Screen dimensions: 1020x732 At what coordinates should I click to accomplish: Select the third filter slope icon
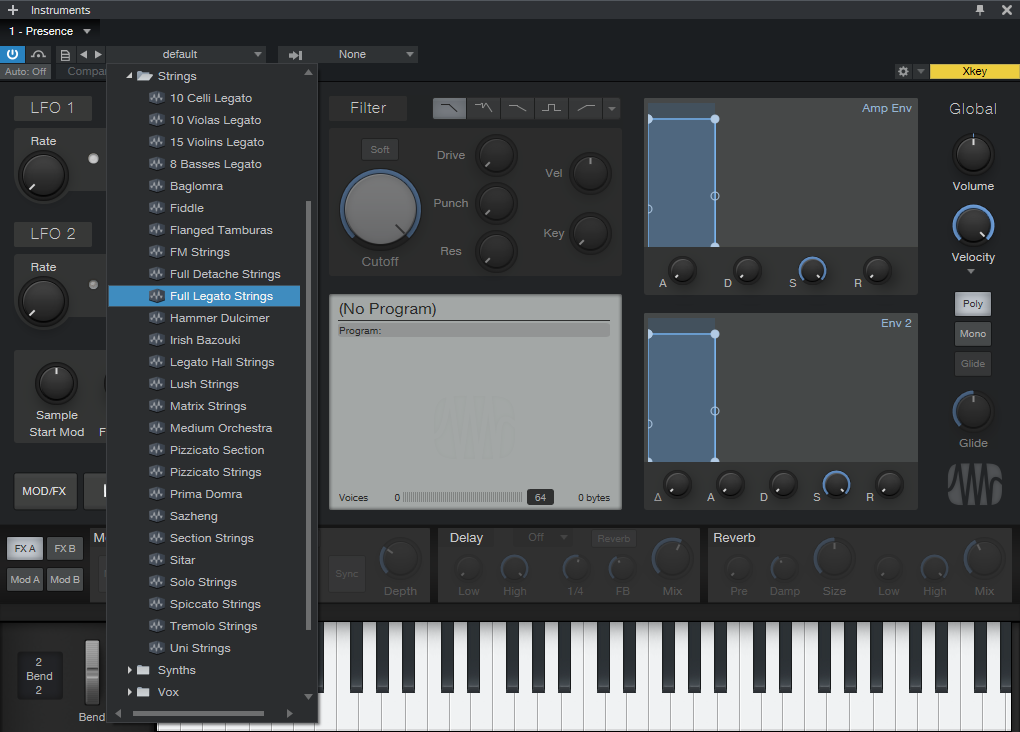click(x=517, y=108)
